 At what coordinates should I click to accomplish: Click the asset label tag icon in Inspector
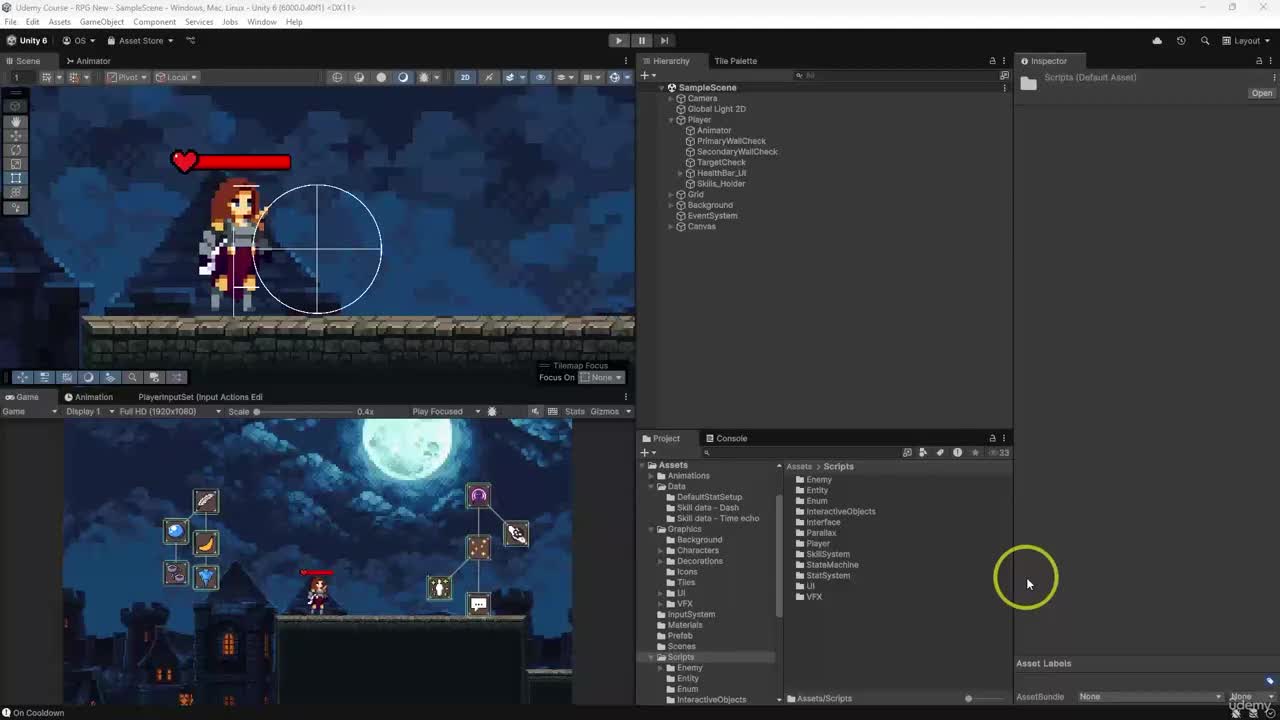coord(1270,681)
